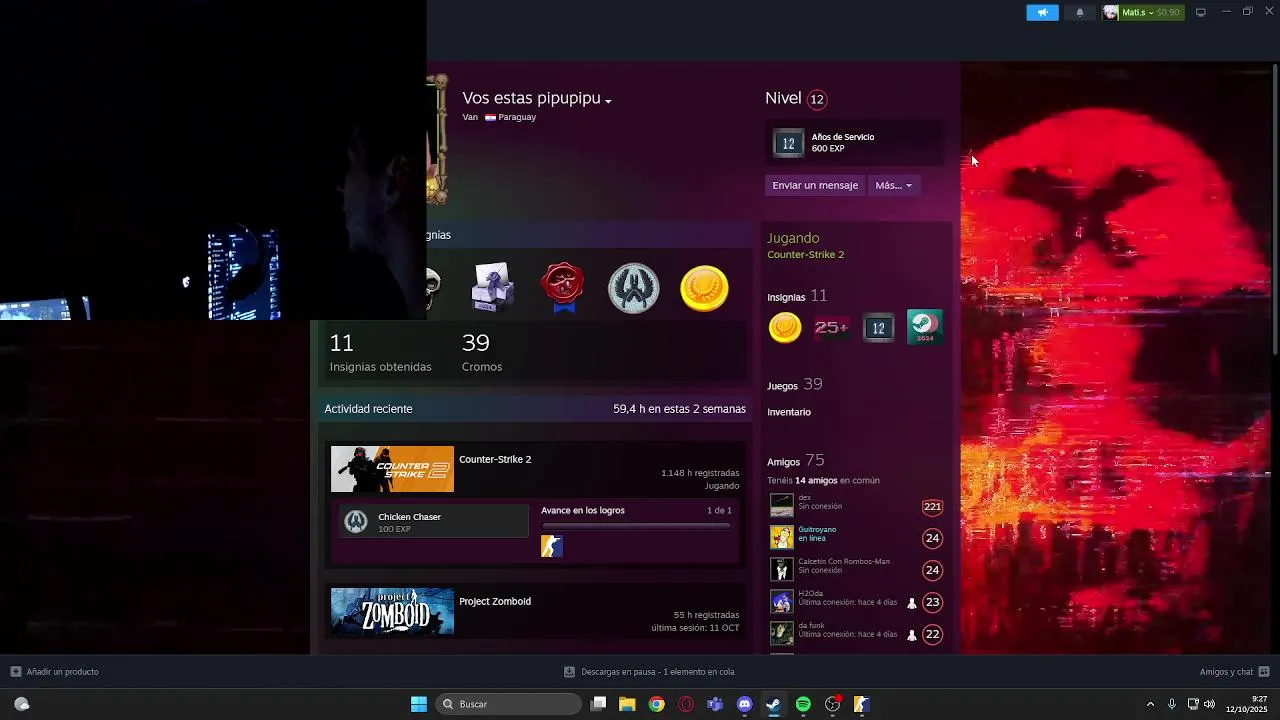This screenshot has width=1280, height=720.
Task: Open the Counter-Strike 2 title link
Action: click(x=495, y=459)
